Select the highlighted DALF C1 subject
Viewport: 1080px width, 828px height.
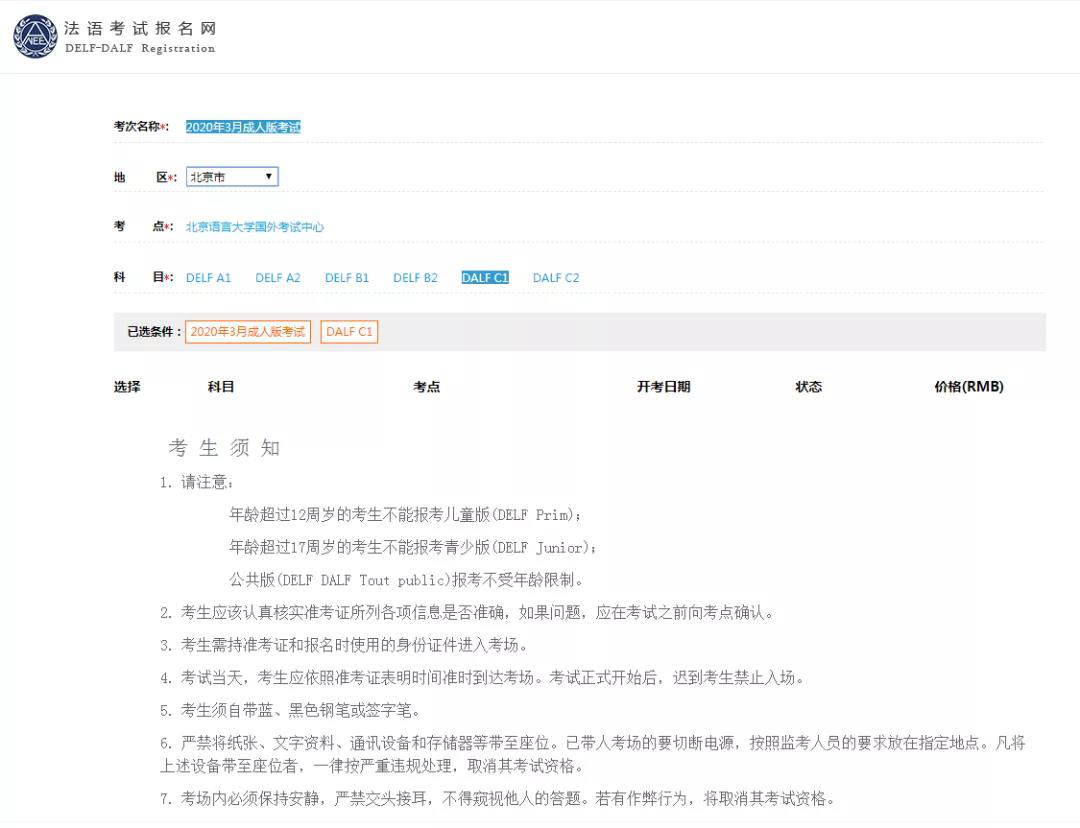484,277
